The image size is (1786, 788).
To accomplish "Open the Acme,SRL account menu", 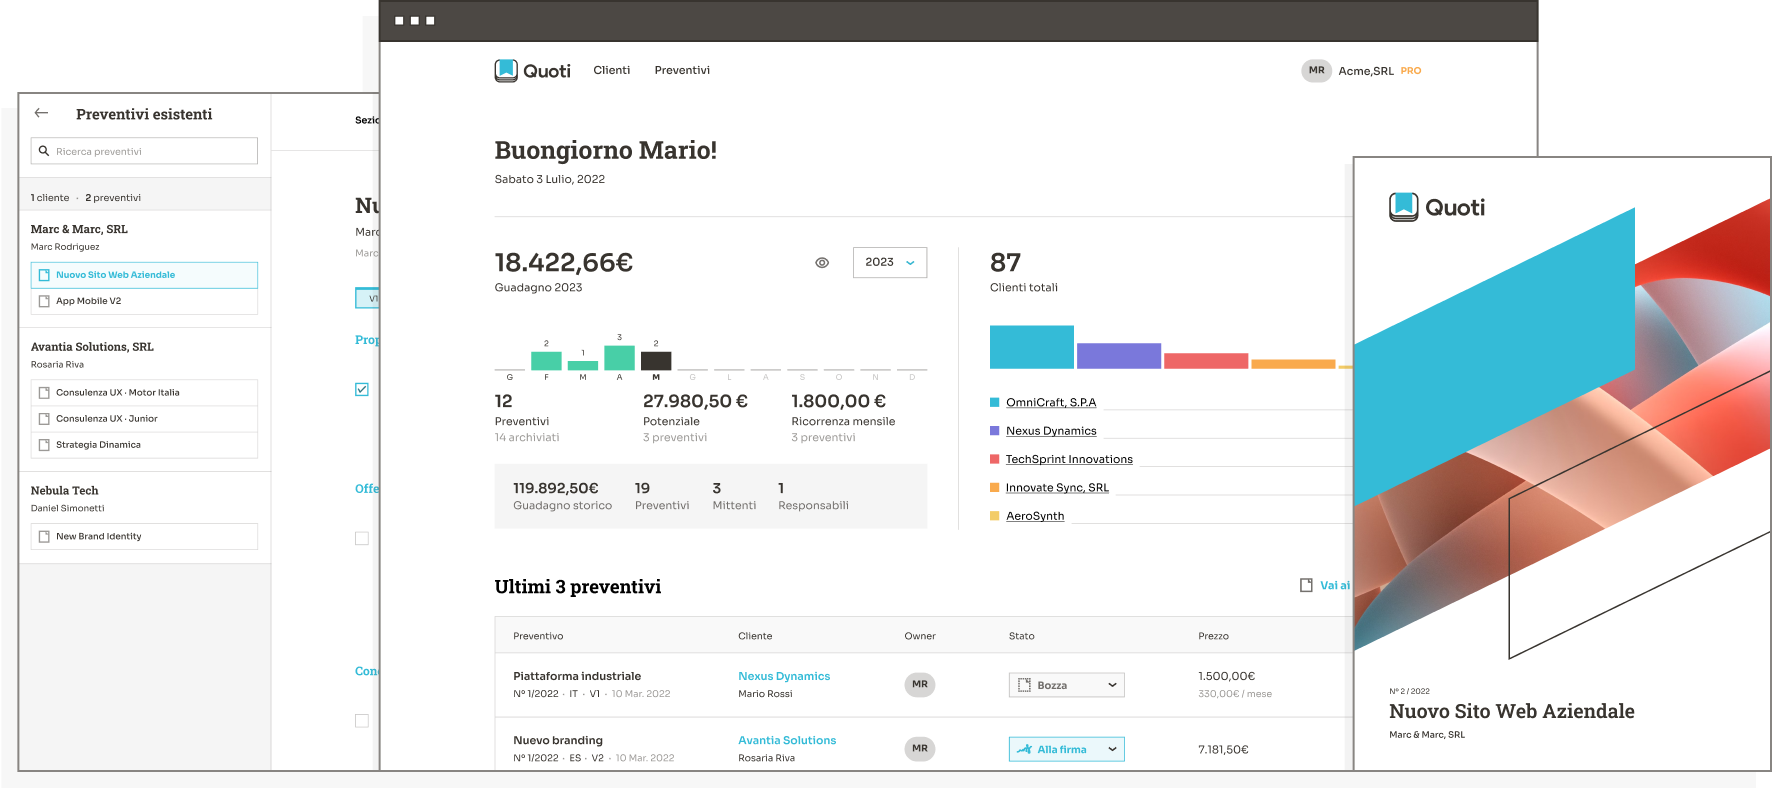I will (x=1366, y=71).
